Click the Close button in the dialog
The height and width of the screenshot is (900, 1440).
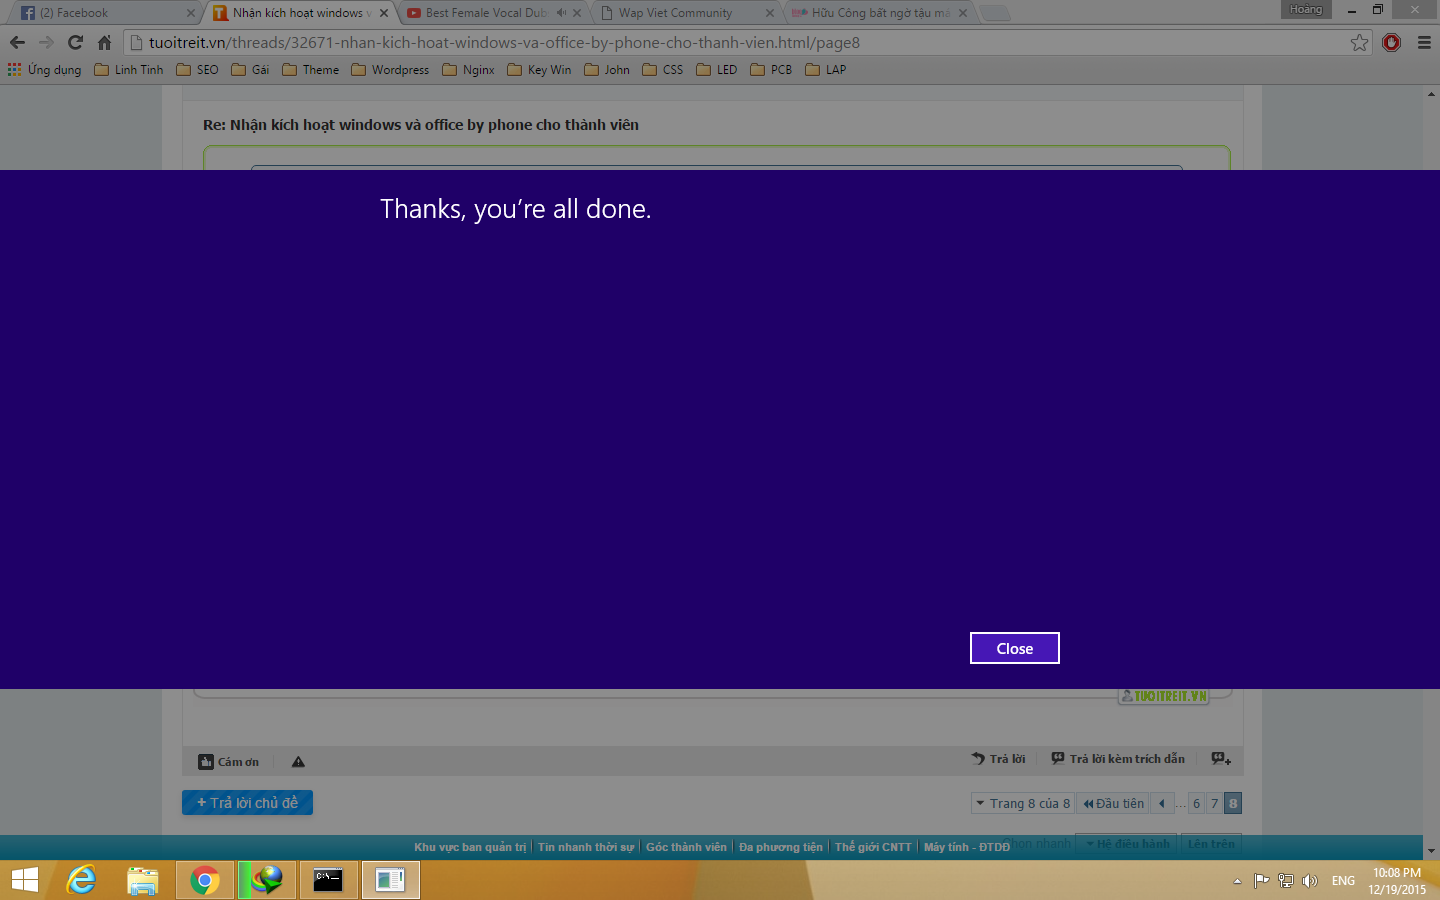(1014, 648)
